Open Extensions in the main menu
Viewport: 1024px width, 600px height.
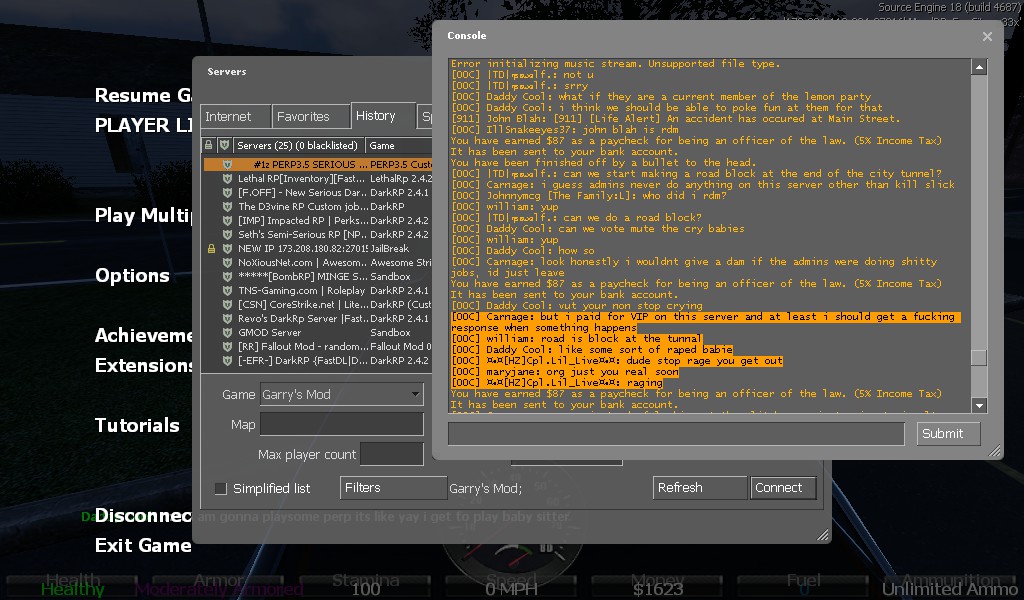(x=143, y=365)
